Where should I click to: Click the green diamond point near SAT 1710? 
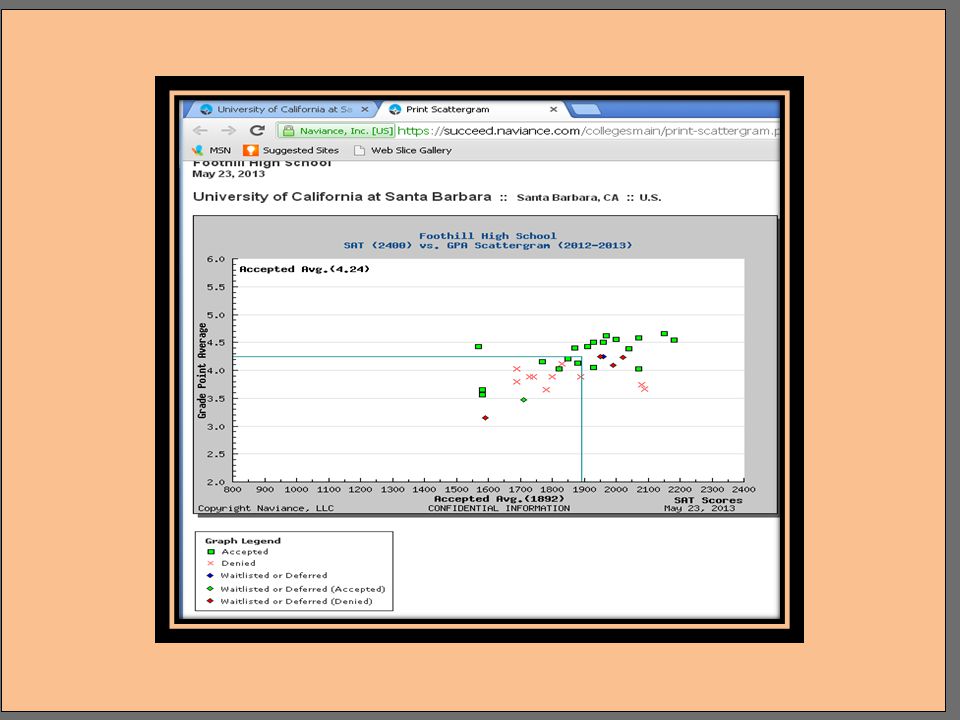523,400
